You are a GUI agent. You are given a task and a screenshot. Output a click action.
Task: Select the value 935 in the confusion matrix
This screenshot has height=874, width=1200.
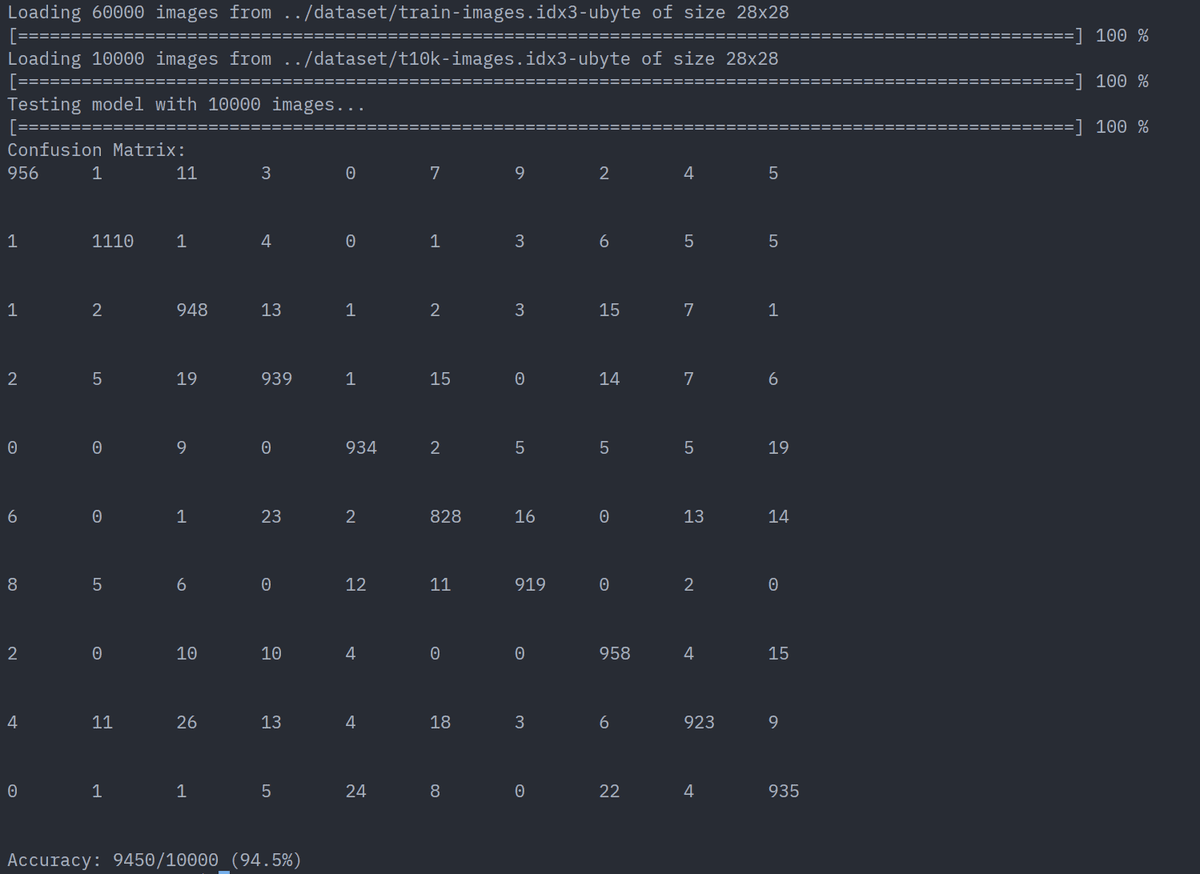(782, 790)
